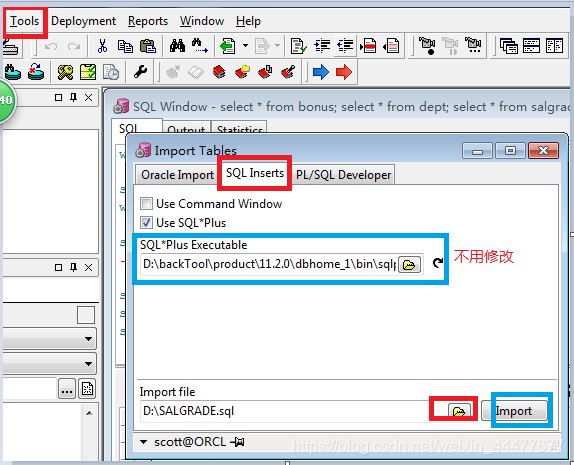Click the Import button

tap(514, 411)
